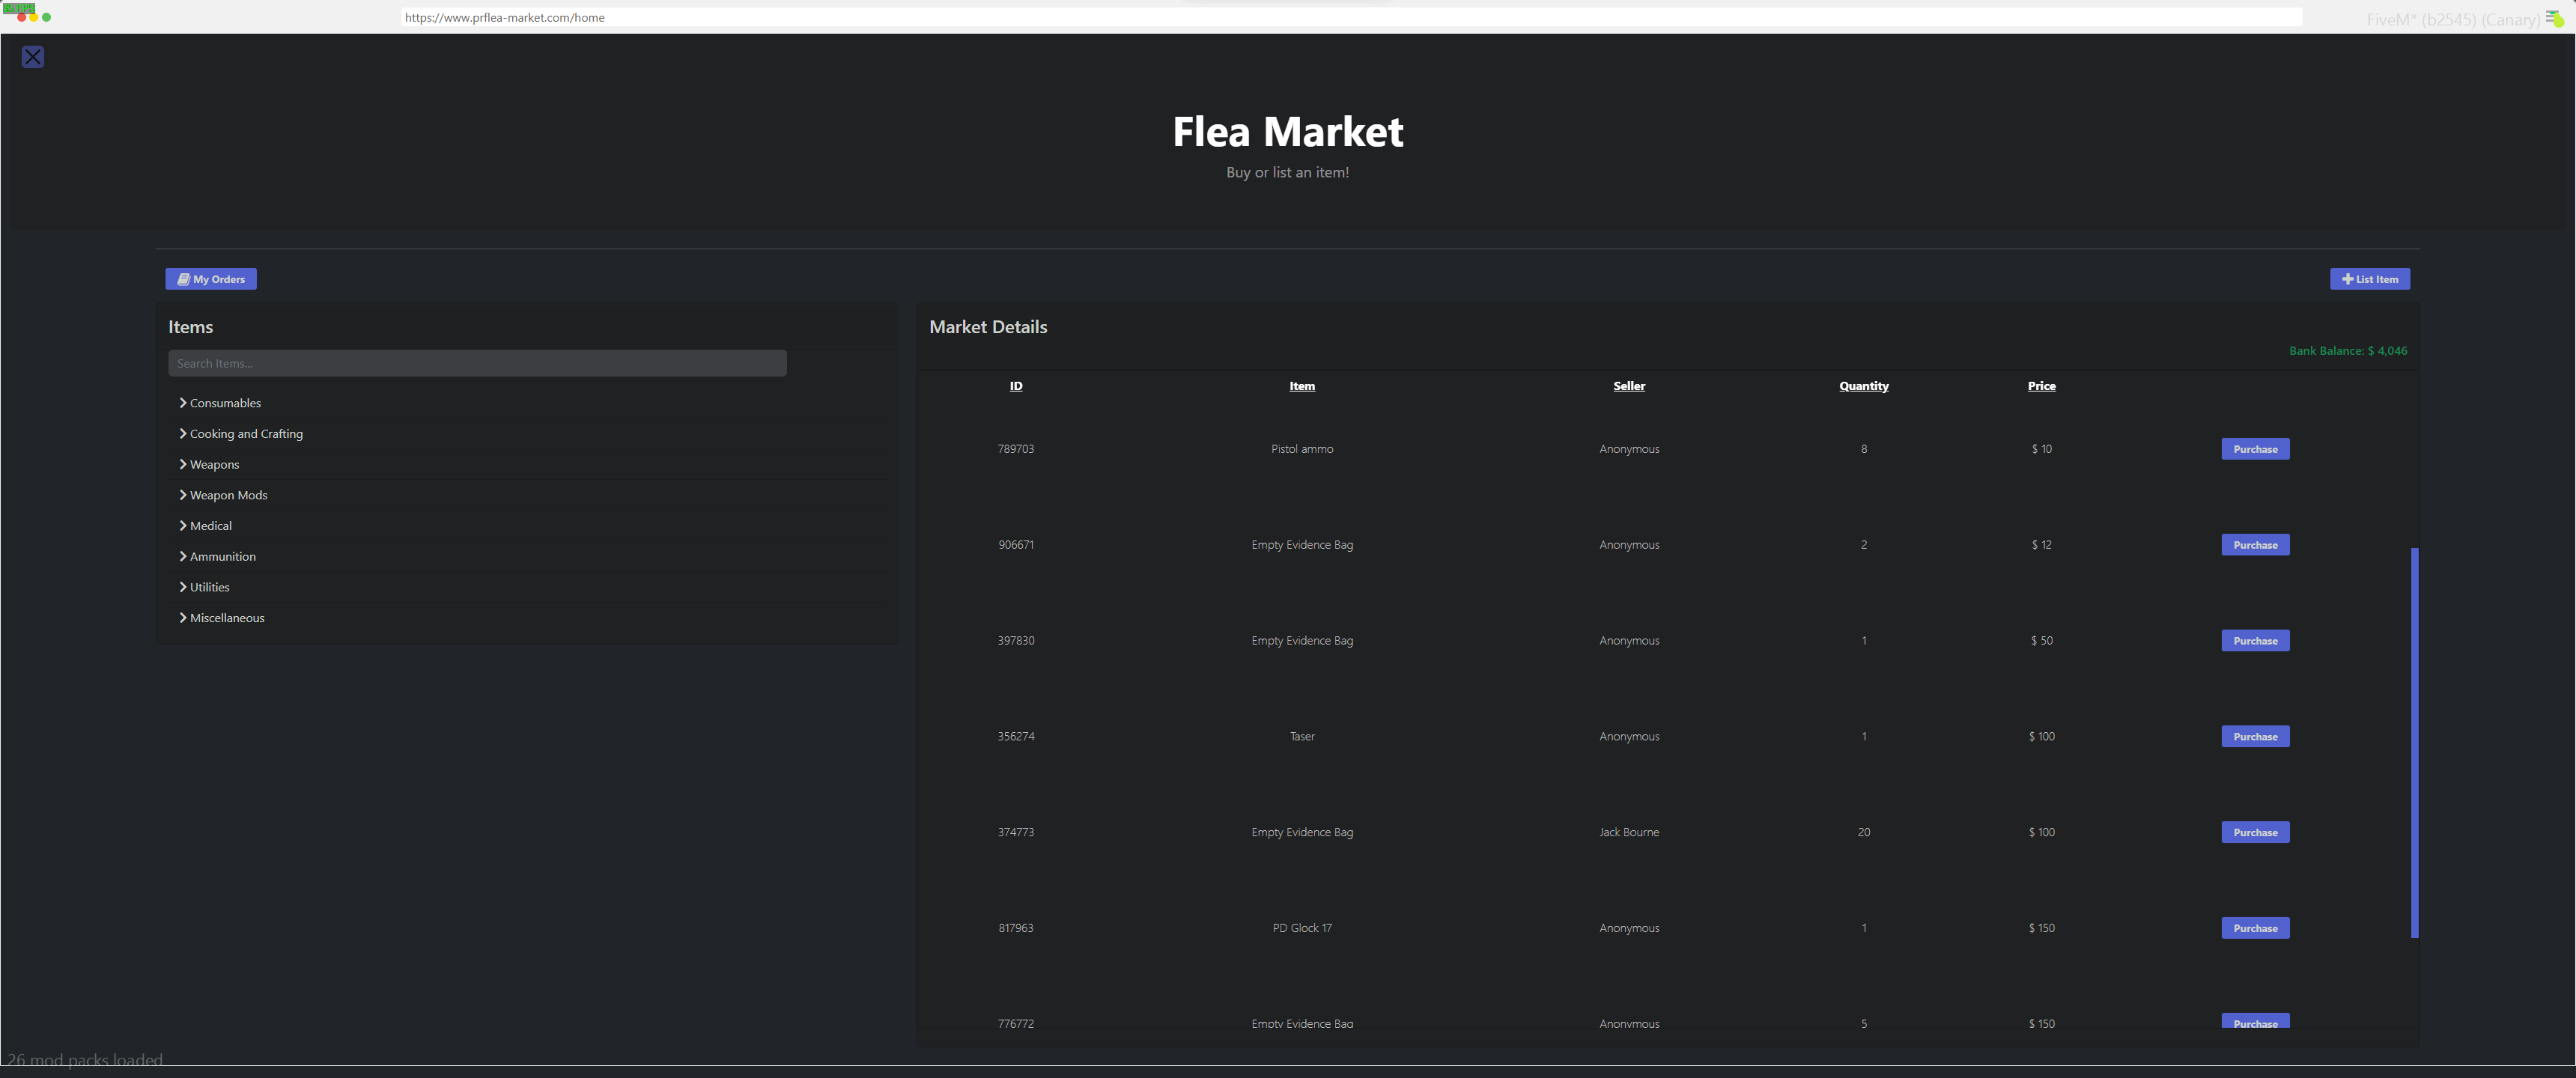Viewport: 2576px width, 1078px height.
Task: Expand the Weapon Mods category
Action: point(227,495)
